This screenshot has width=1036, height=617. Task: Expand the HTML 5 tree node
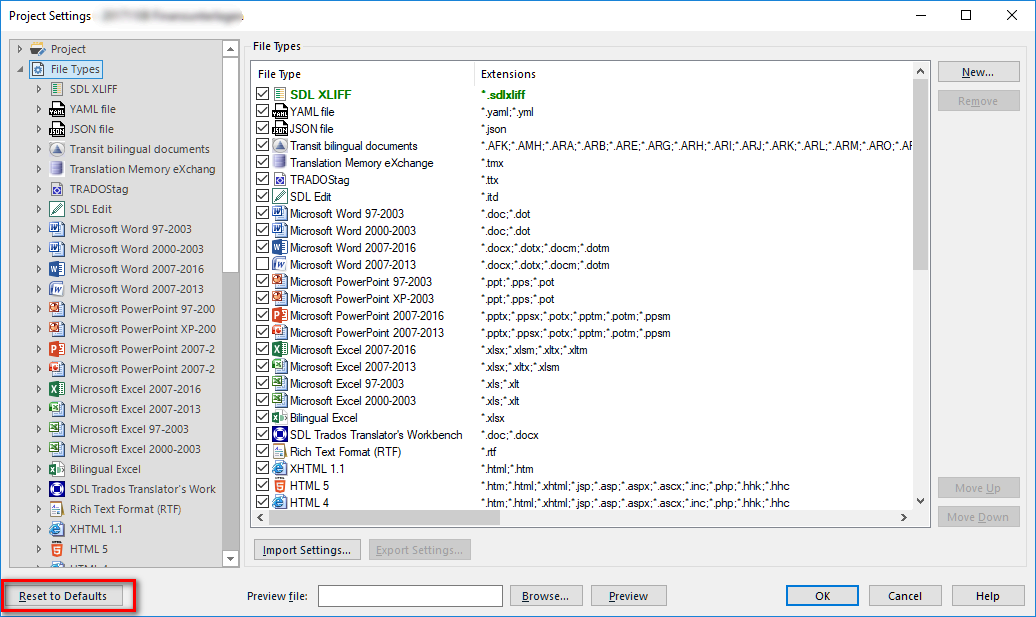38,549
